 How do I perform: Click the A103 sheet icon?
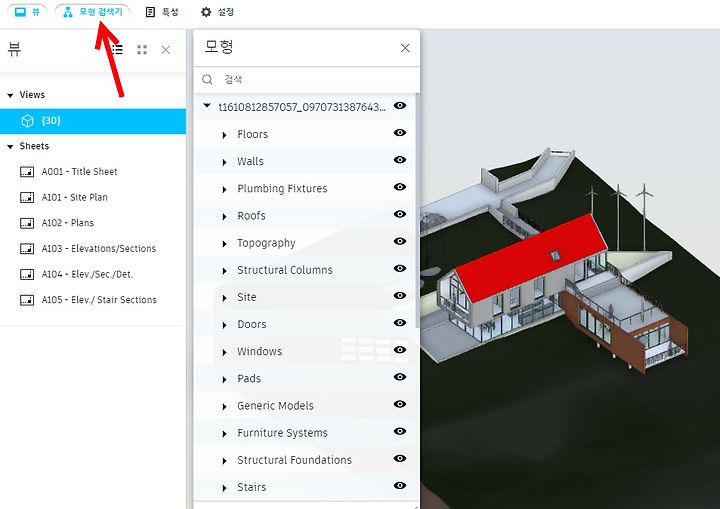tap(27, 249)
